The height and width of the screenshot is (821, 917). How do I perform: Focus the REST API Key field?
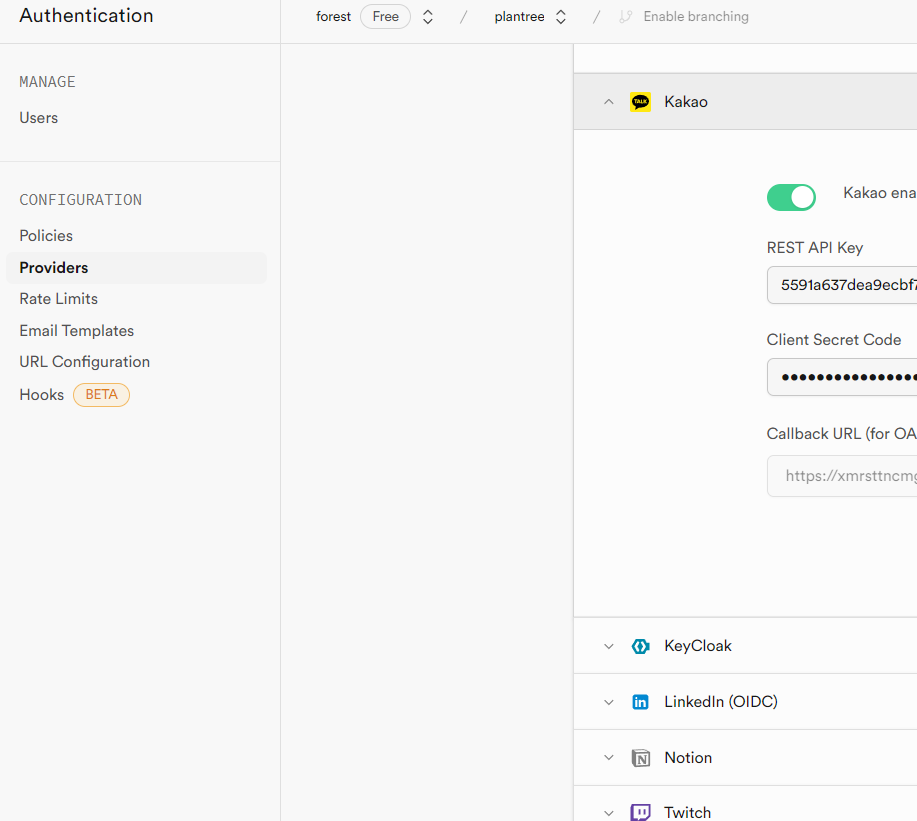(x=842, y=285)
